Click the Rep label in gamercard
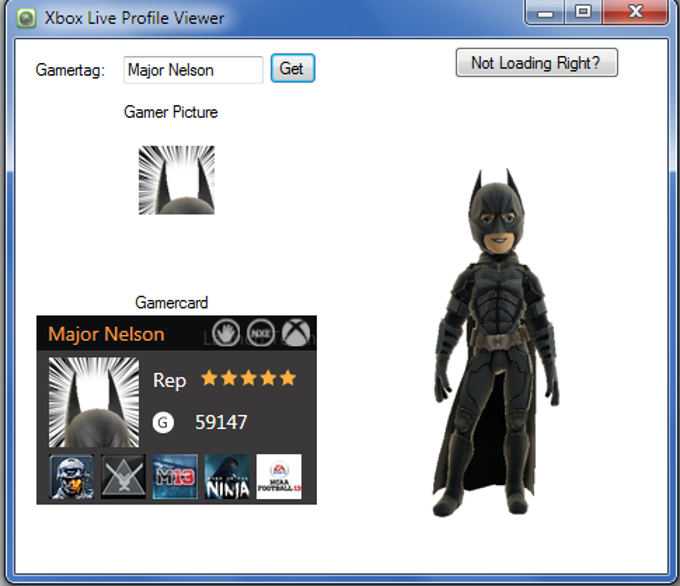Screen dimensions: 680x586 170,381
